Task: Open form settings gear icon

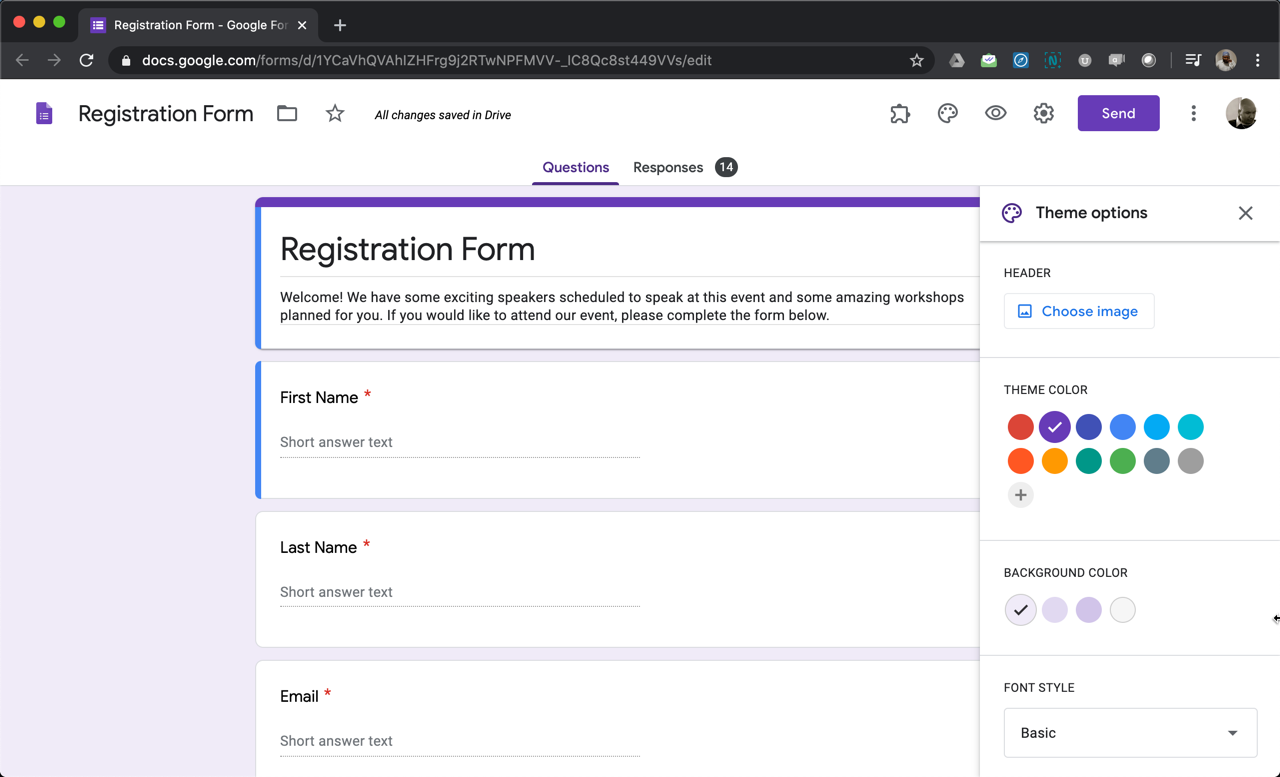Action: pos(1043,114)
